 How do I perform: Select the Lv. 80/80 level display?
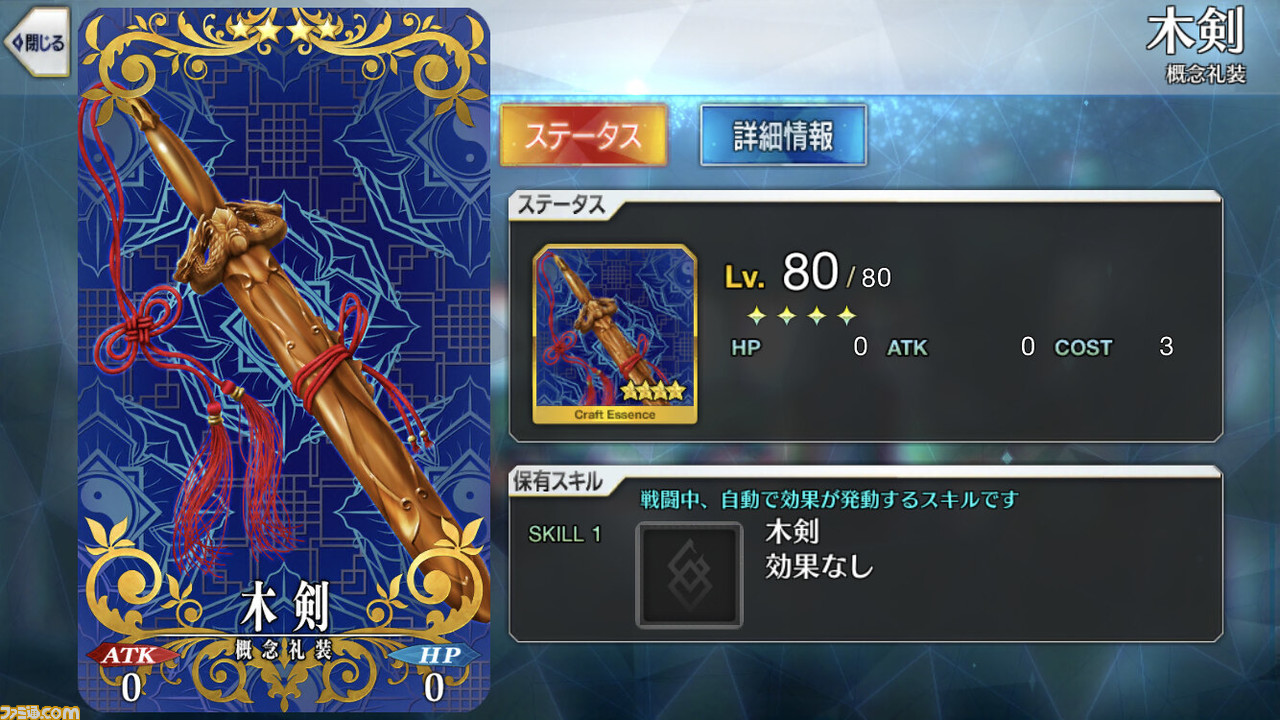[x=807, y=272]
